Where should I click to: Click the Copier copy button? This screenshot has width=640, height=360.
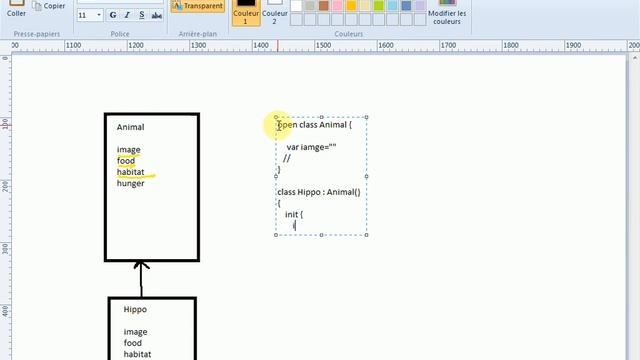tap(49, 6)
